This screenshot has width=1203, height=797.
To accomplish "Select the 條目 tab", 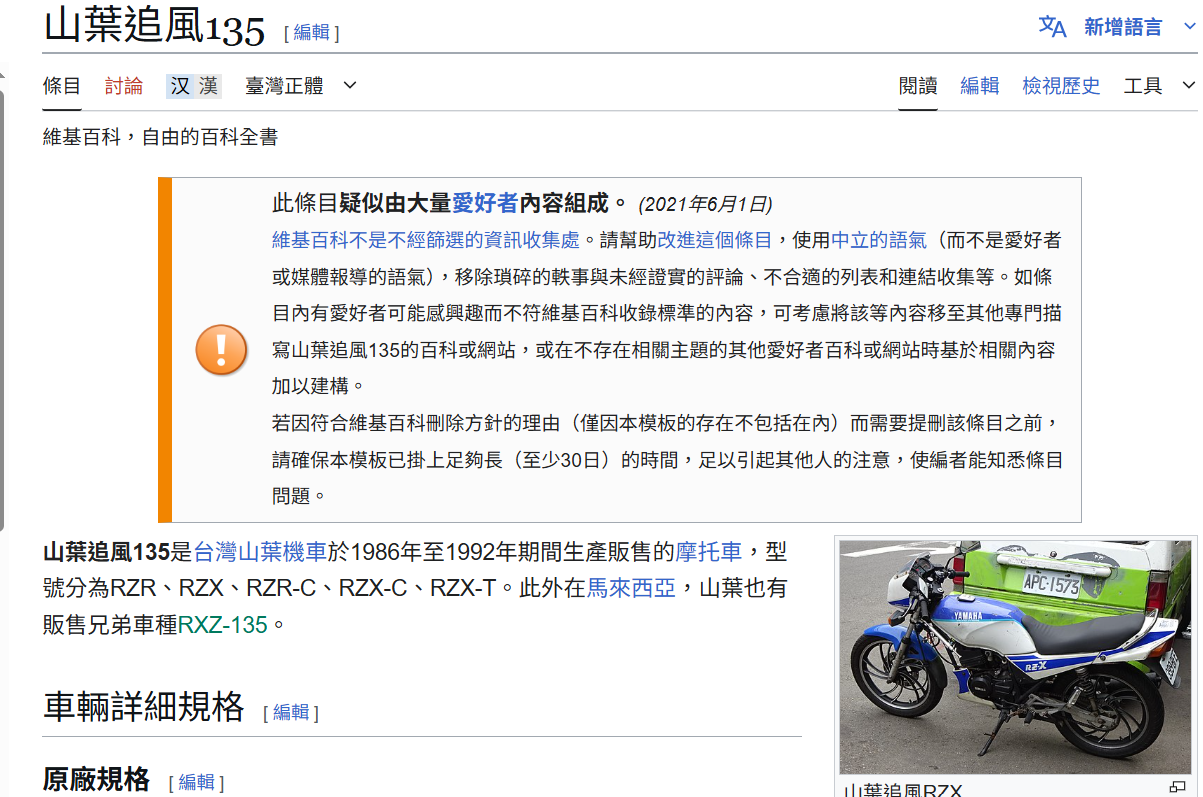I will point(62,86).
